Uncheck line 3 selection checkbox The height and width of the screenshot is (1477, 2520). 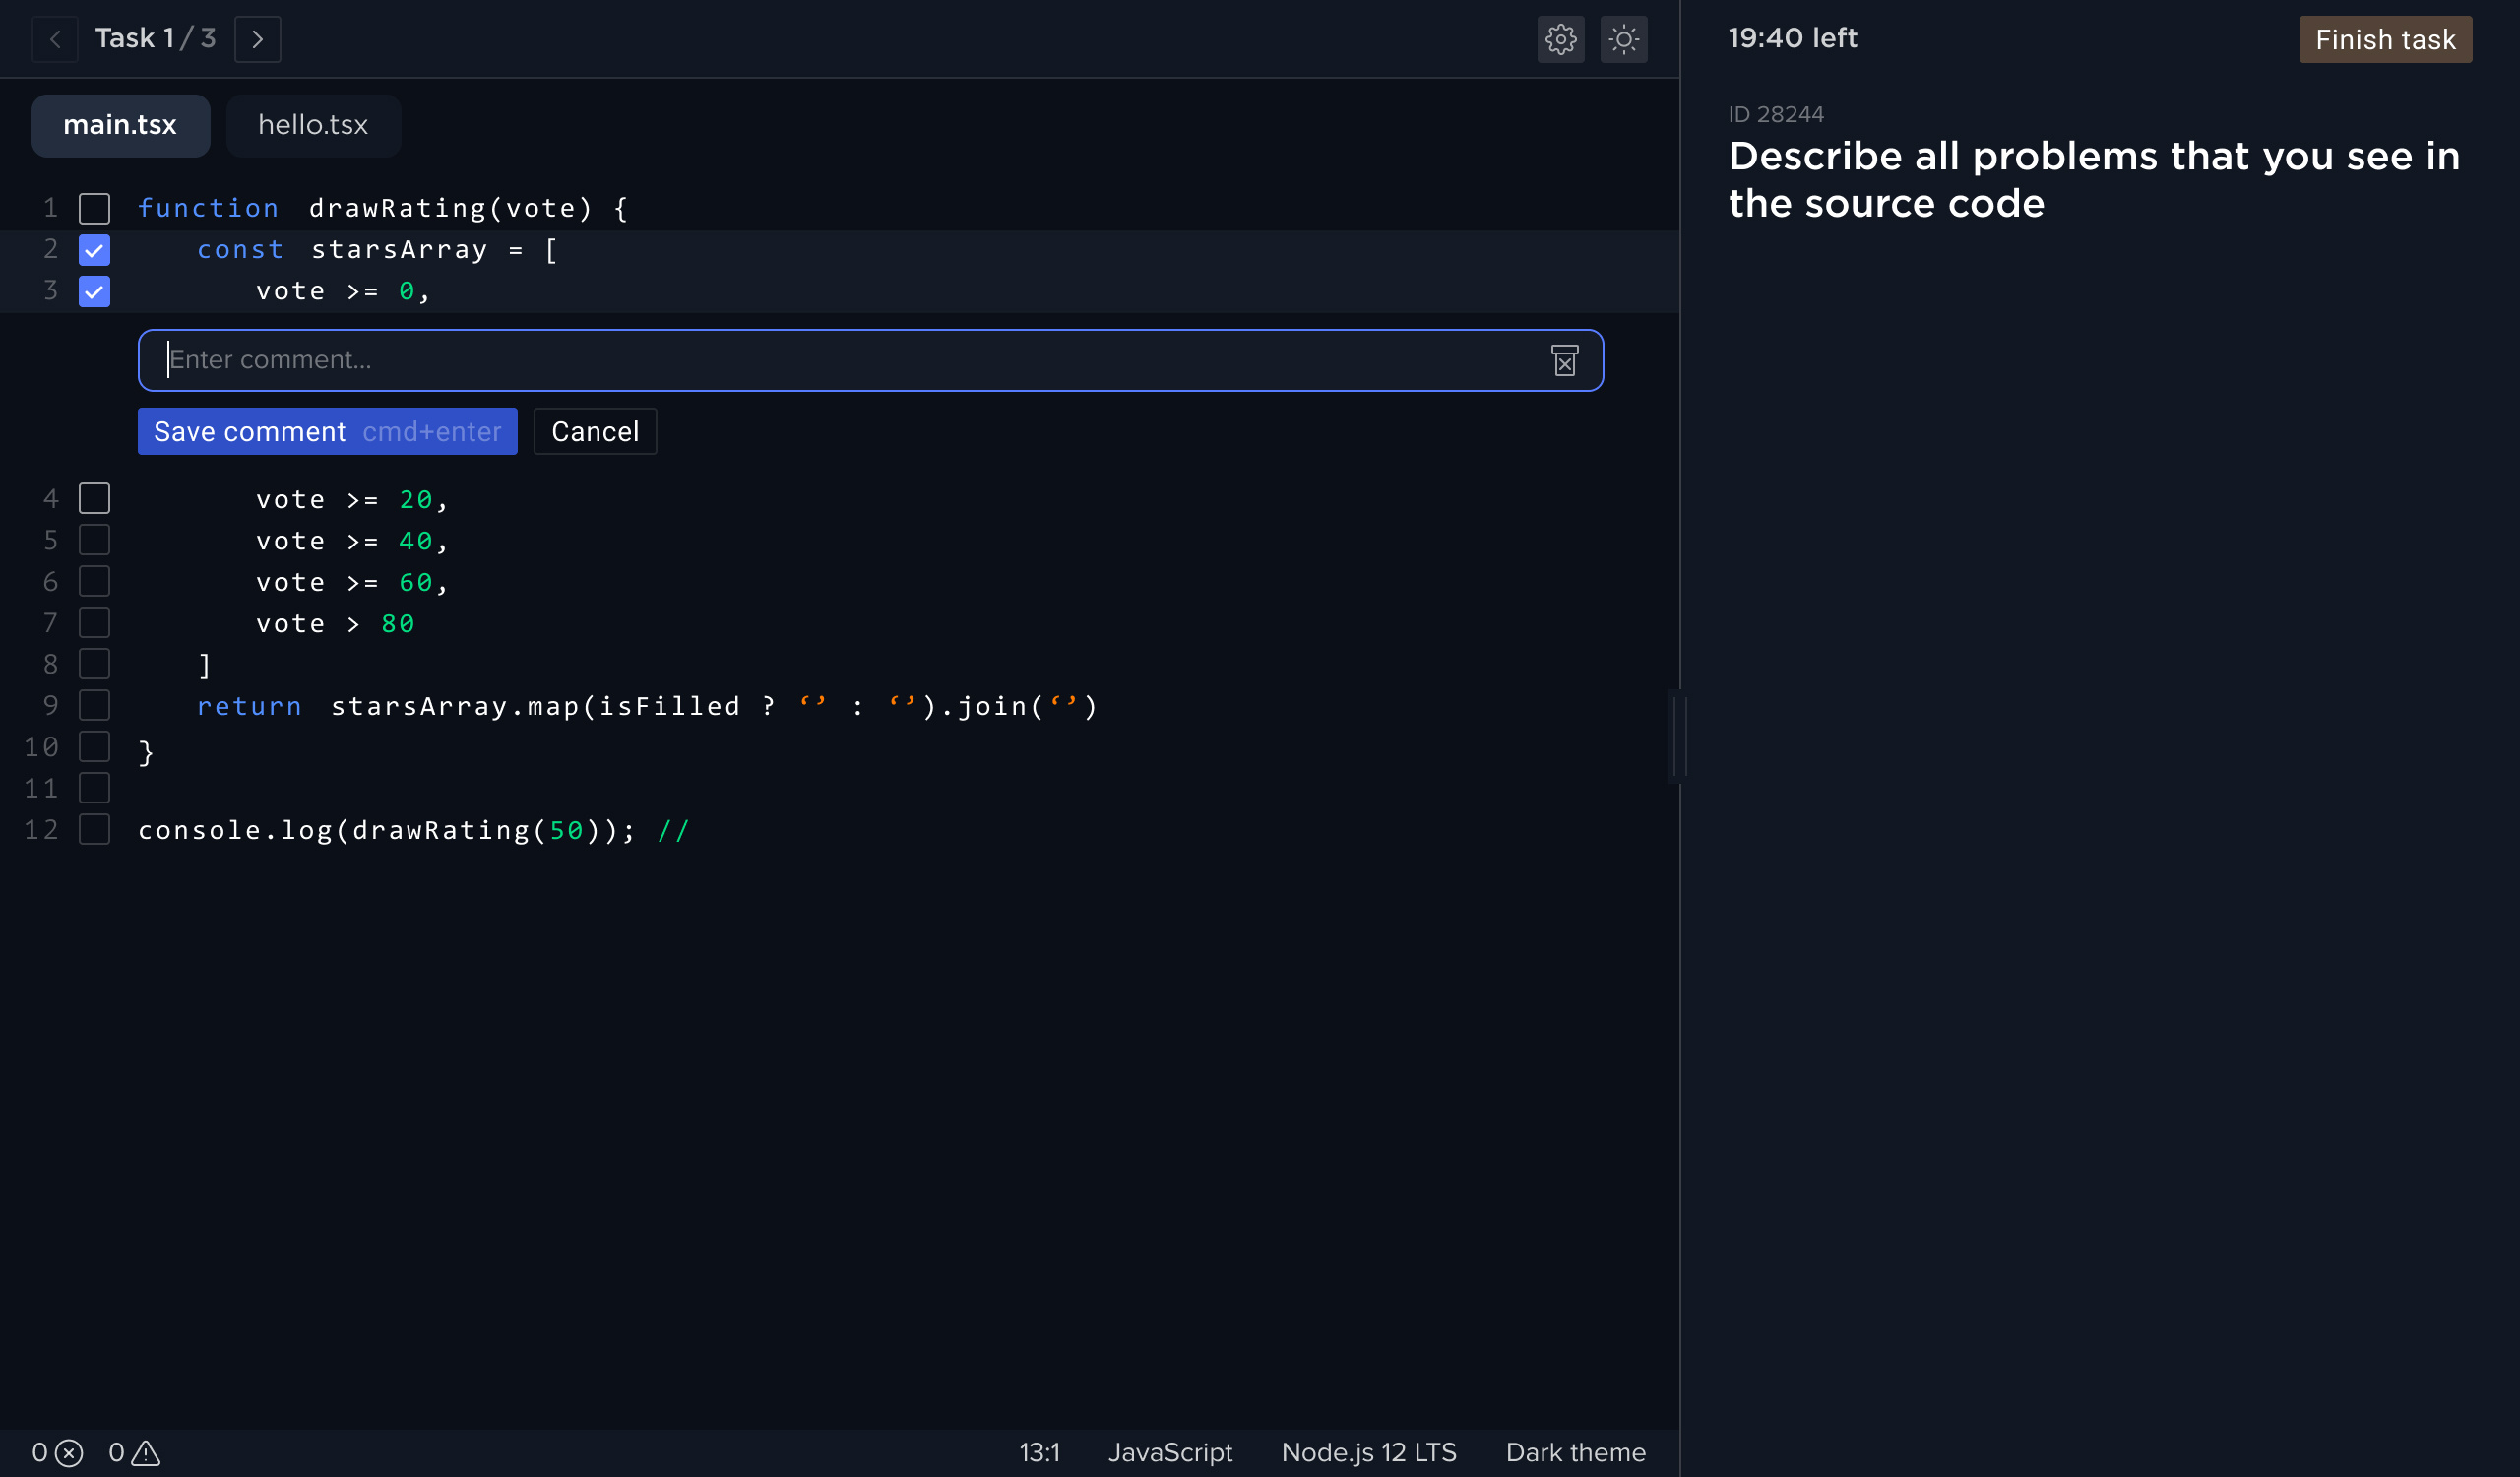click(94, 291)
